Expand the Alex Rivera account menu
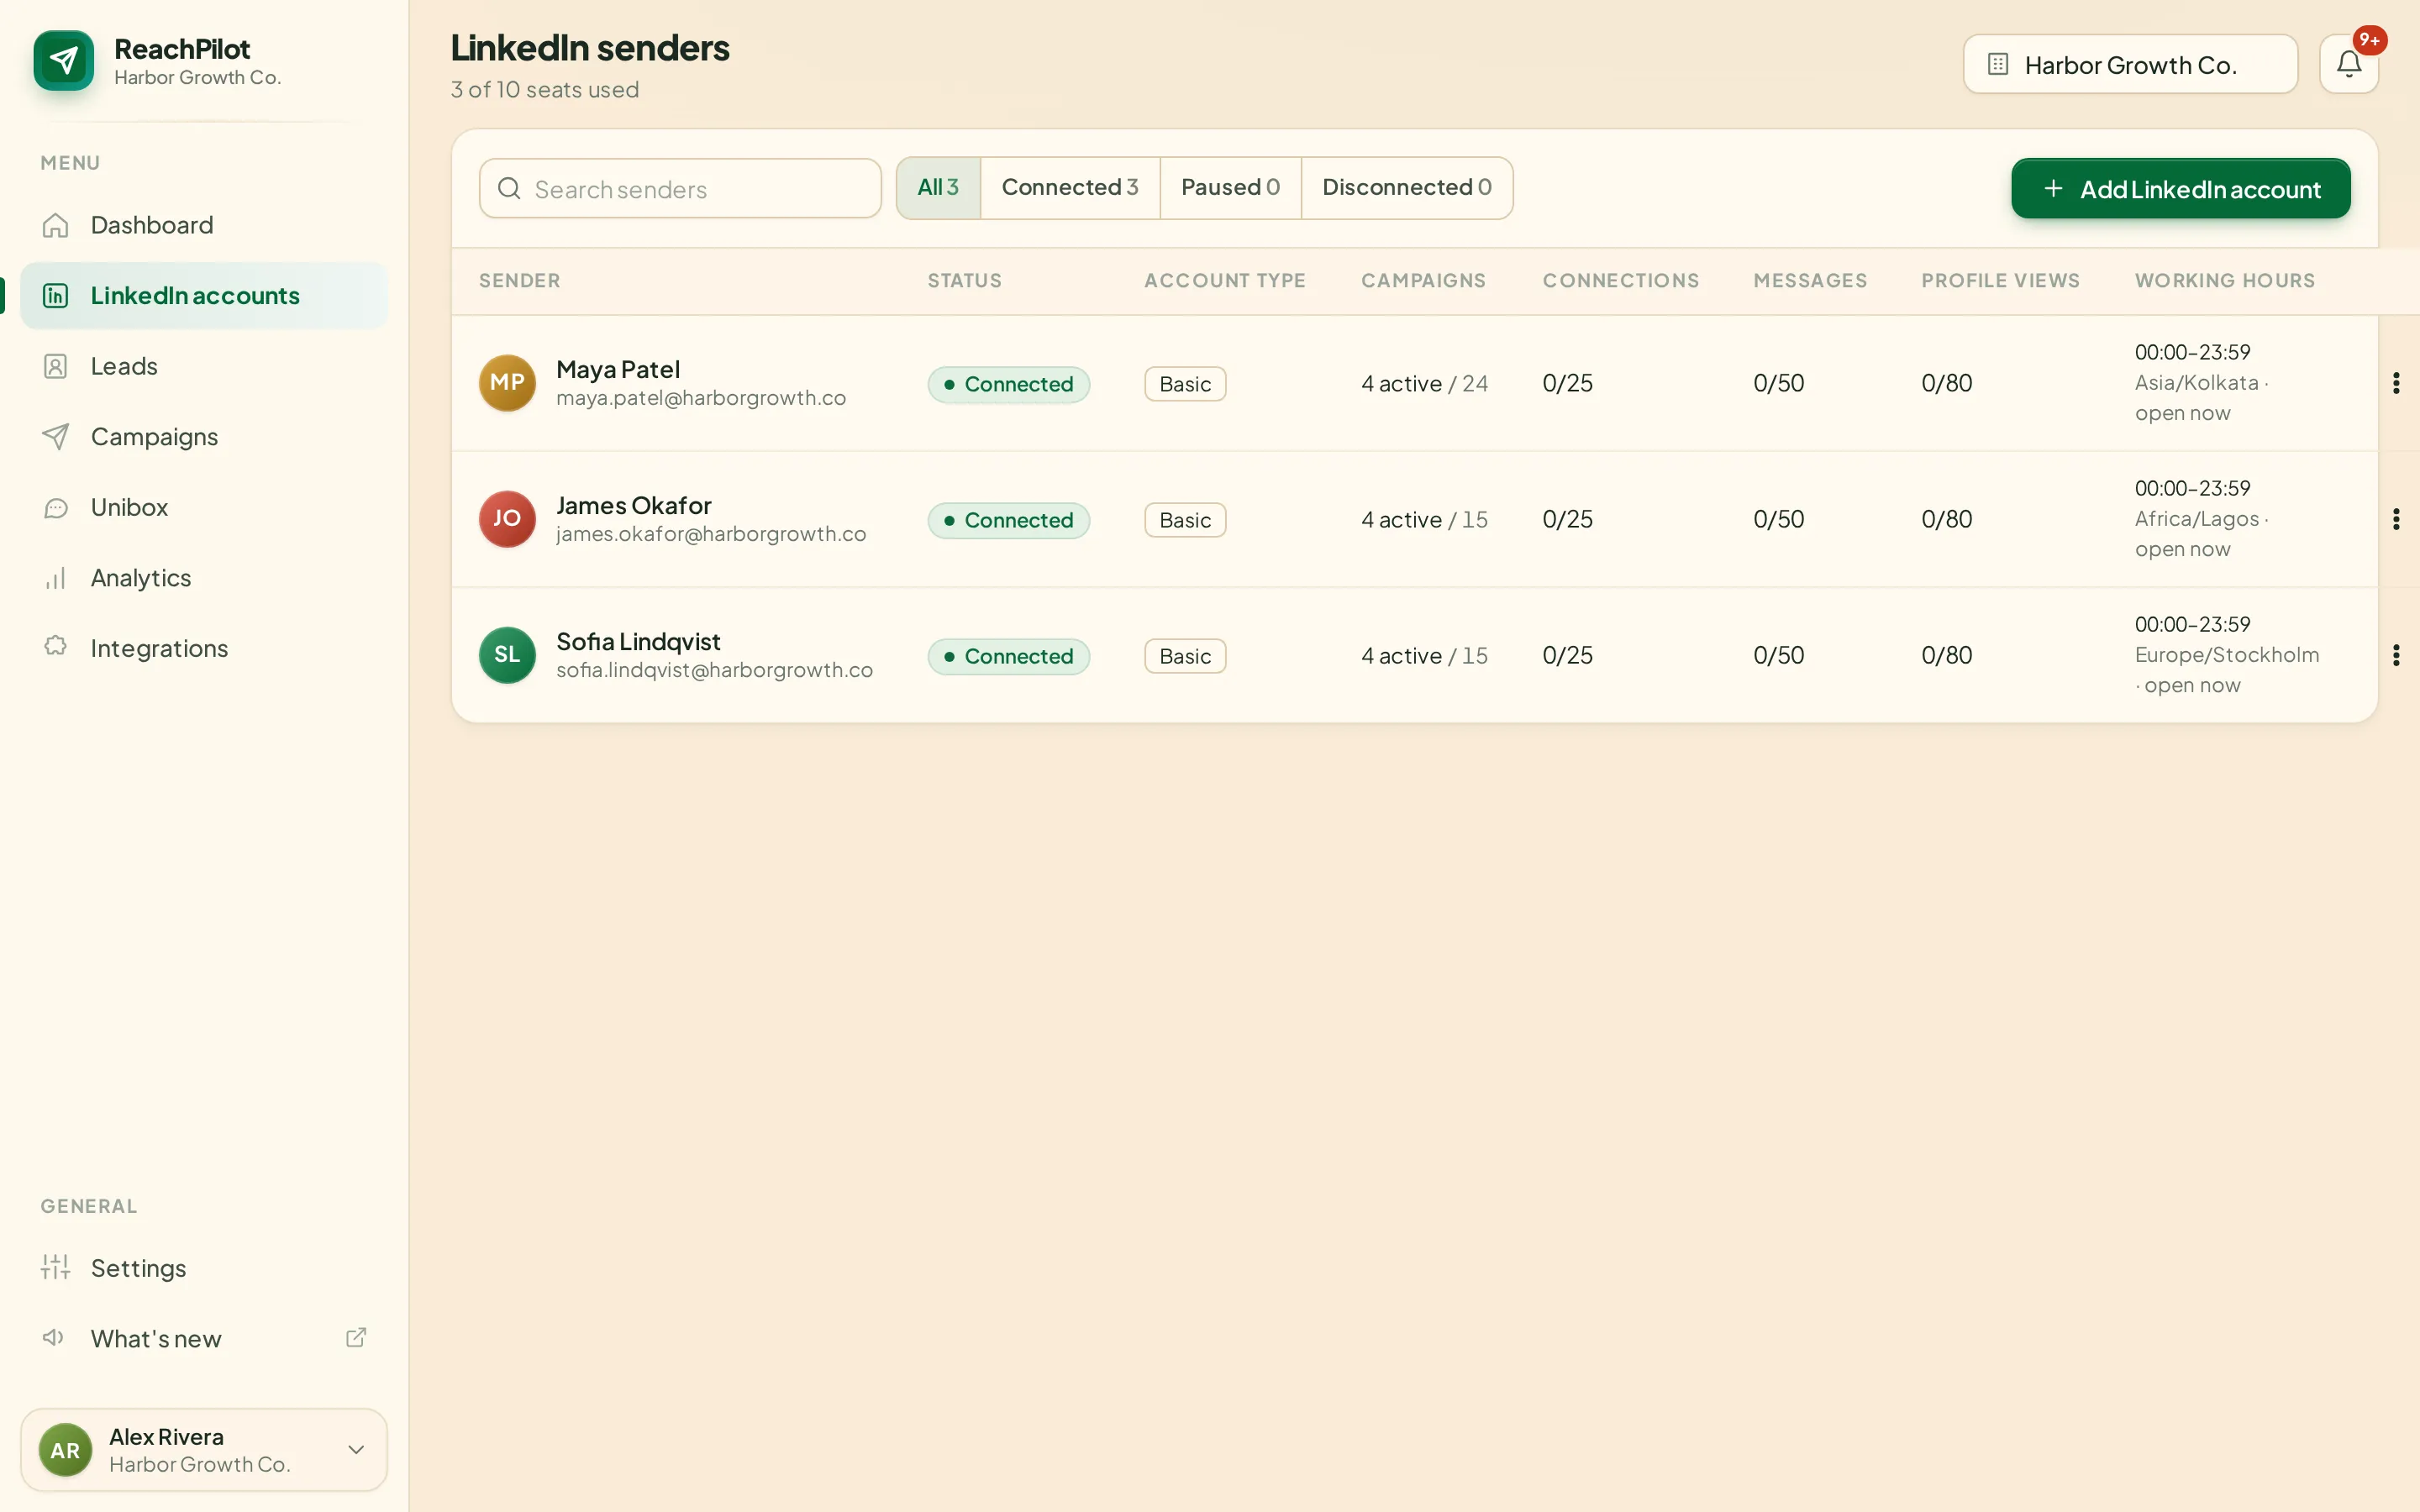The image size is (2420, 1512). [204, 1450]
